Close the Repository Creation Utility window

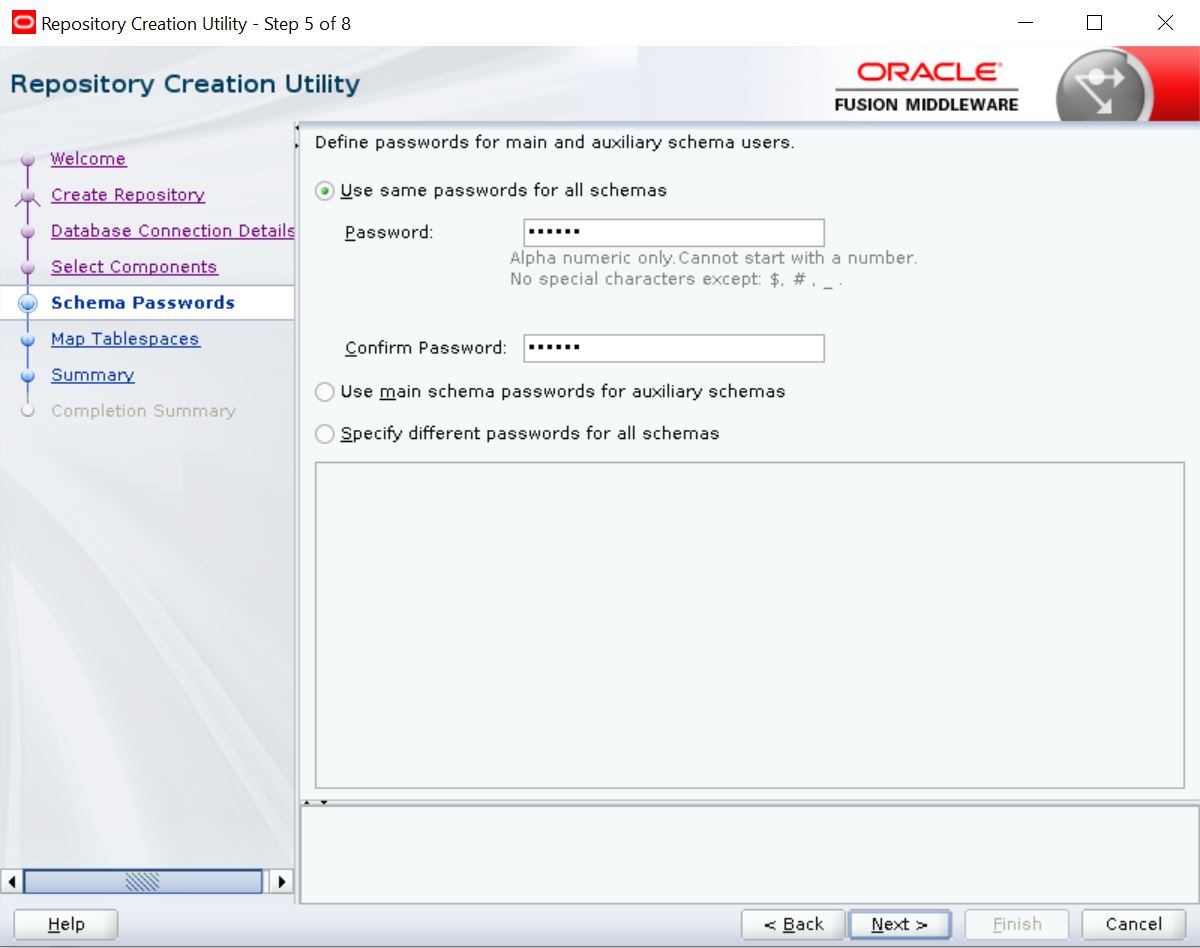click(1165, 22)
